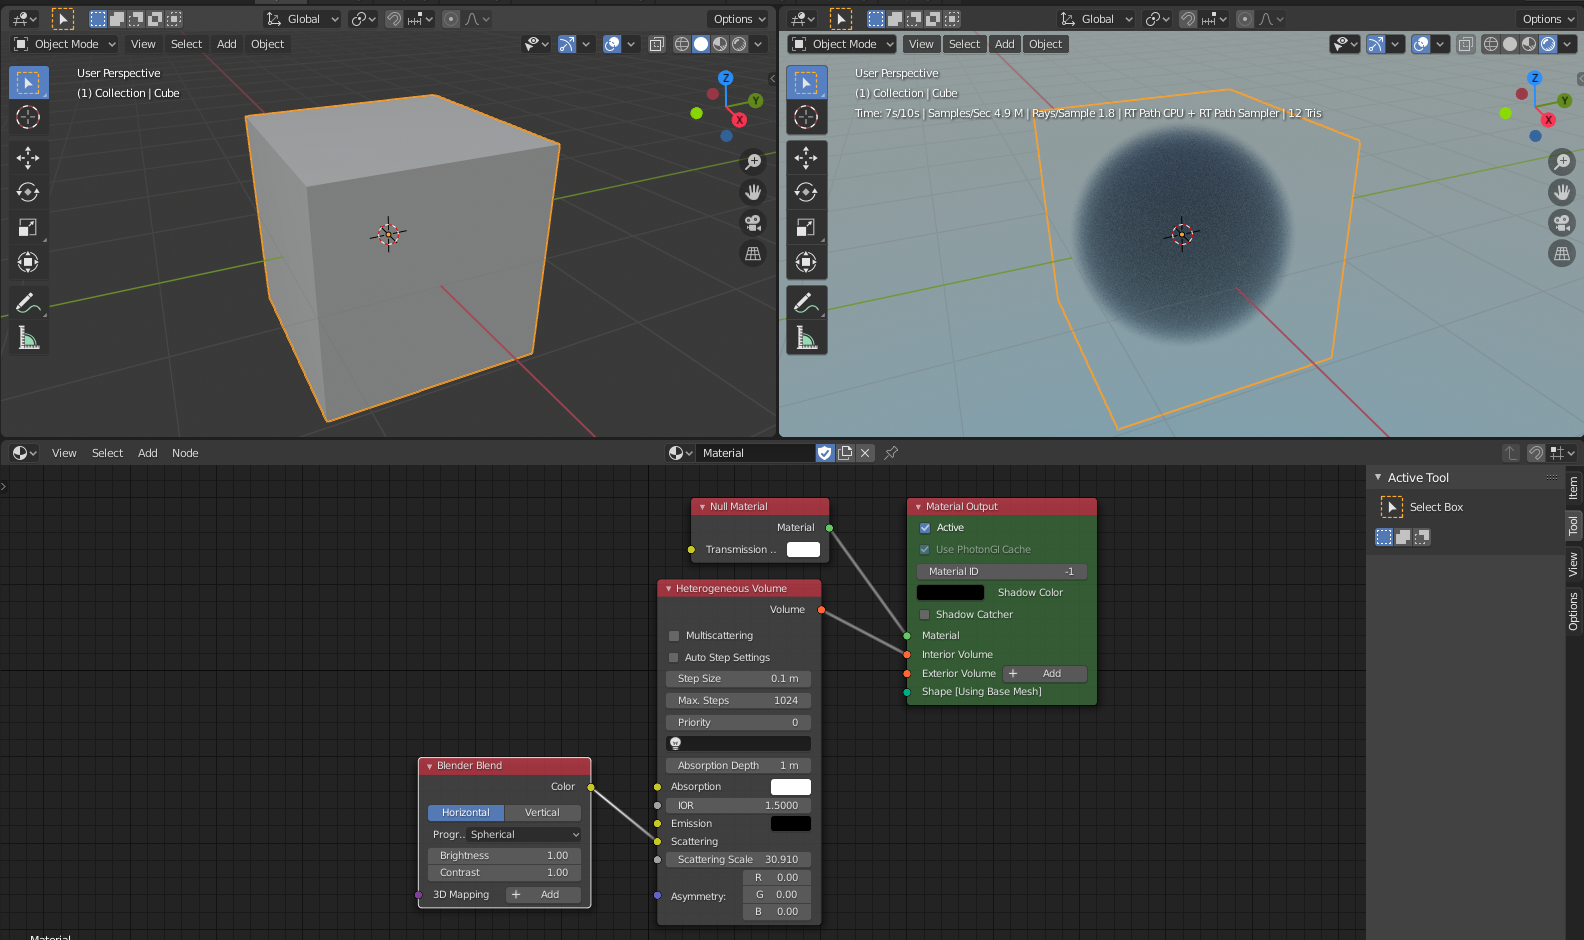Screen dimensions: 1584x940
Task: Open the Item tab in sidebar
Action: [x=1573, y=487]
